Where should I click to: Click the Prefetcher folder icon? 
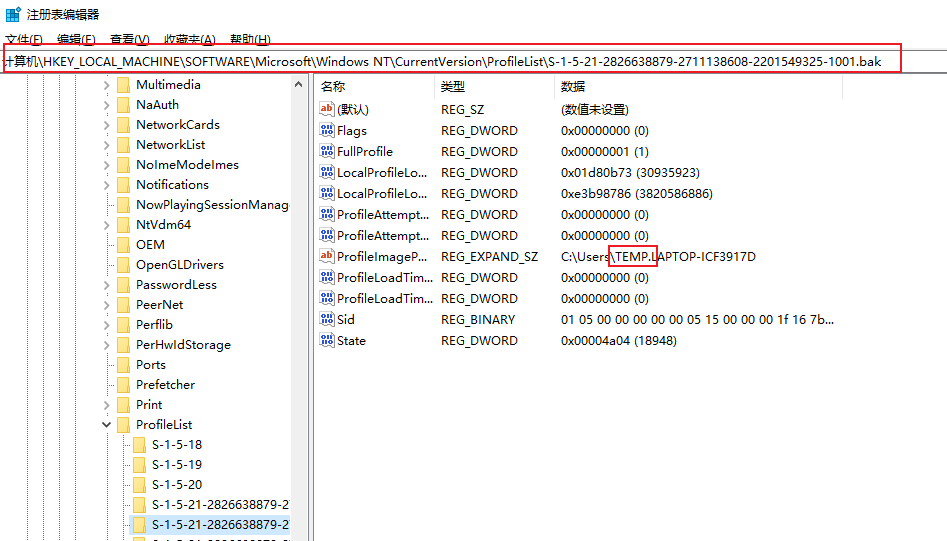tap(123, 385)
